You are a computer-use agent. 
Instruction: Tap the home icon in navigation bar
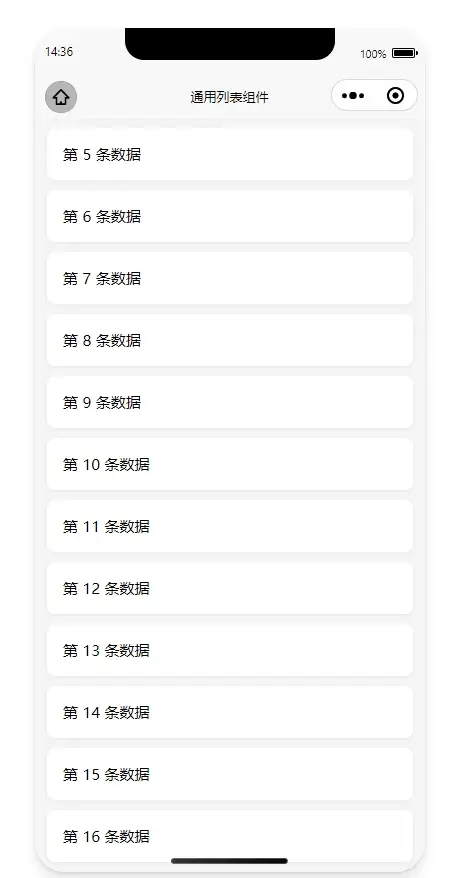tap(61, 97)
